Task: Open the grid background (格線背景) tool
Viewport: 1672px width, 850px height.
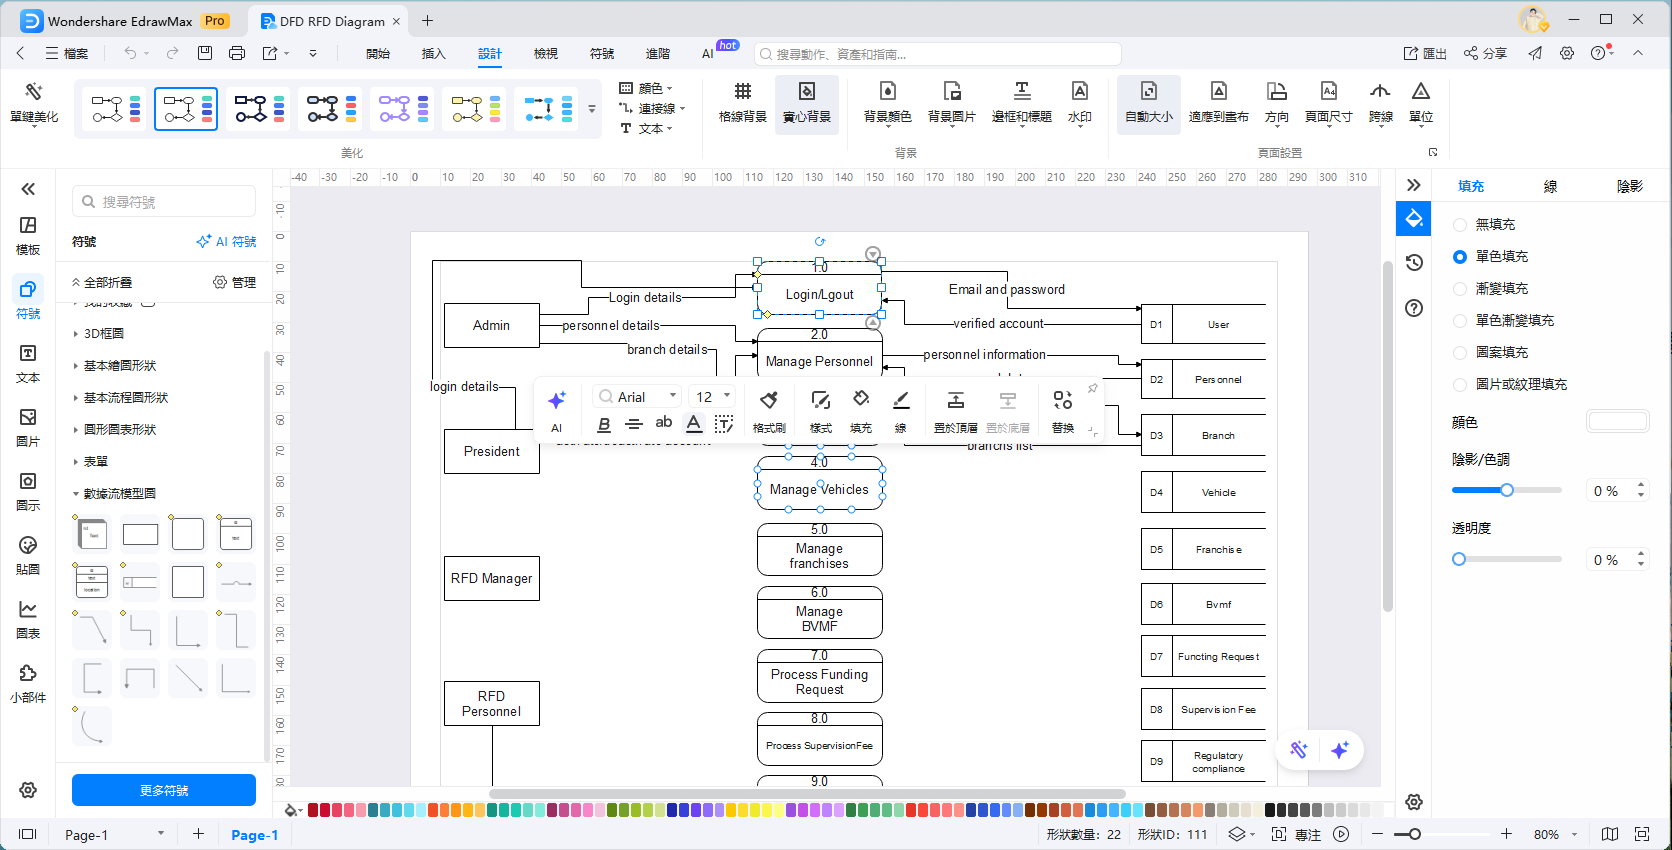Action: click(742, 101)
